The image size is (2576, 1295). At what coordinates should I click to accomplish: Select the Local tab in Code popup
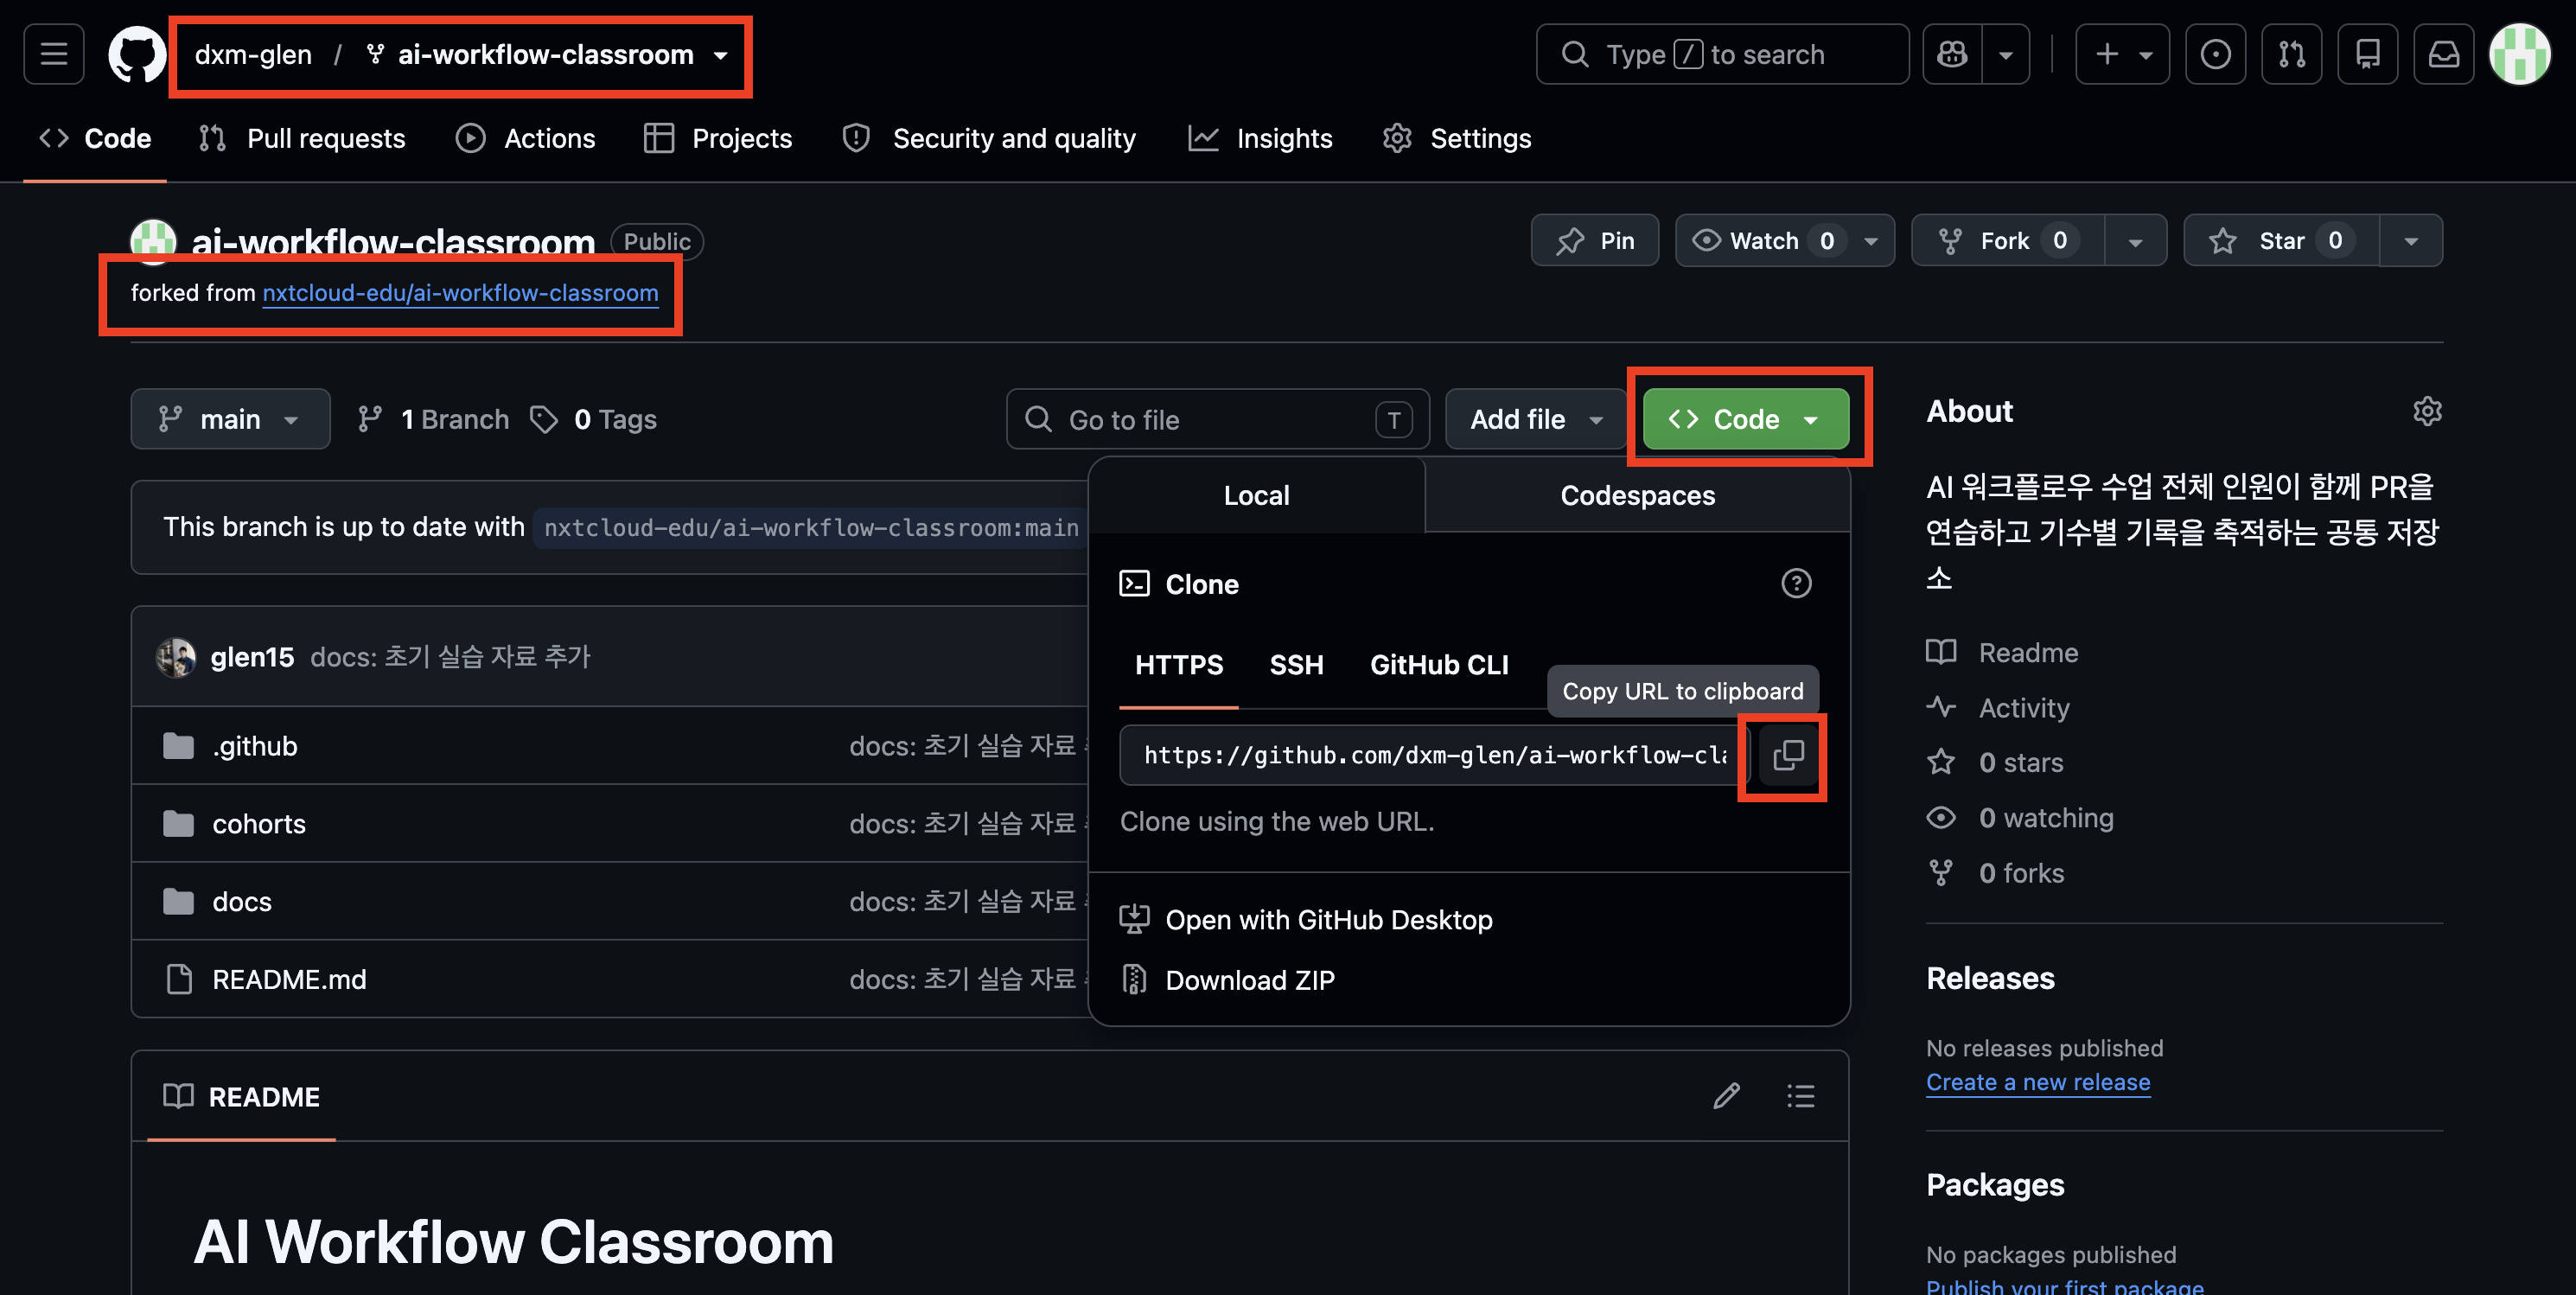pyautogui.click(x=1256, y=495)
